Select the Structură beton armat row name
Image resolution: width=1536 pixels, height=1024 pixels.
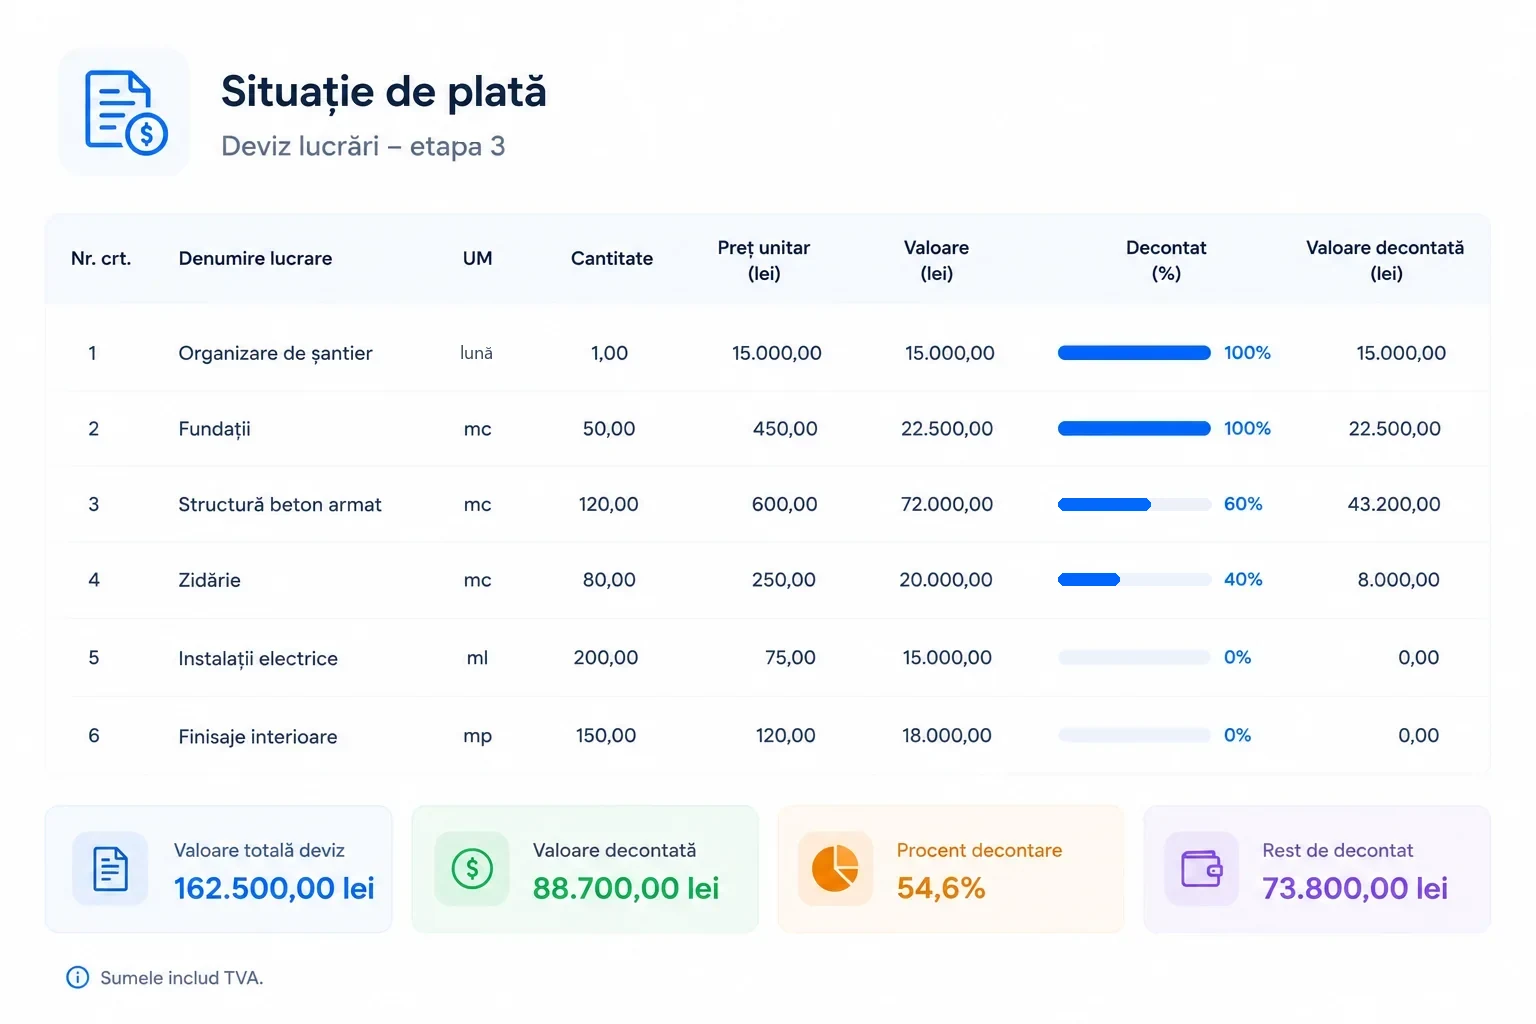click(x=280, y=504)
